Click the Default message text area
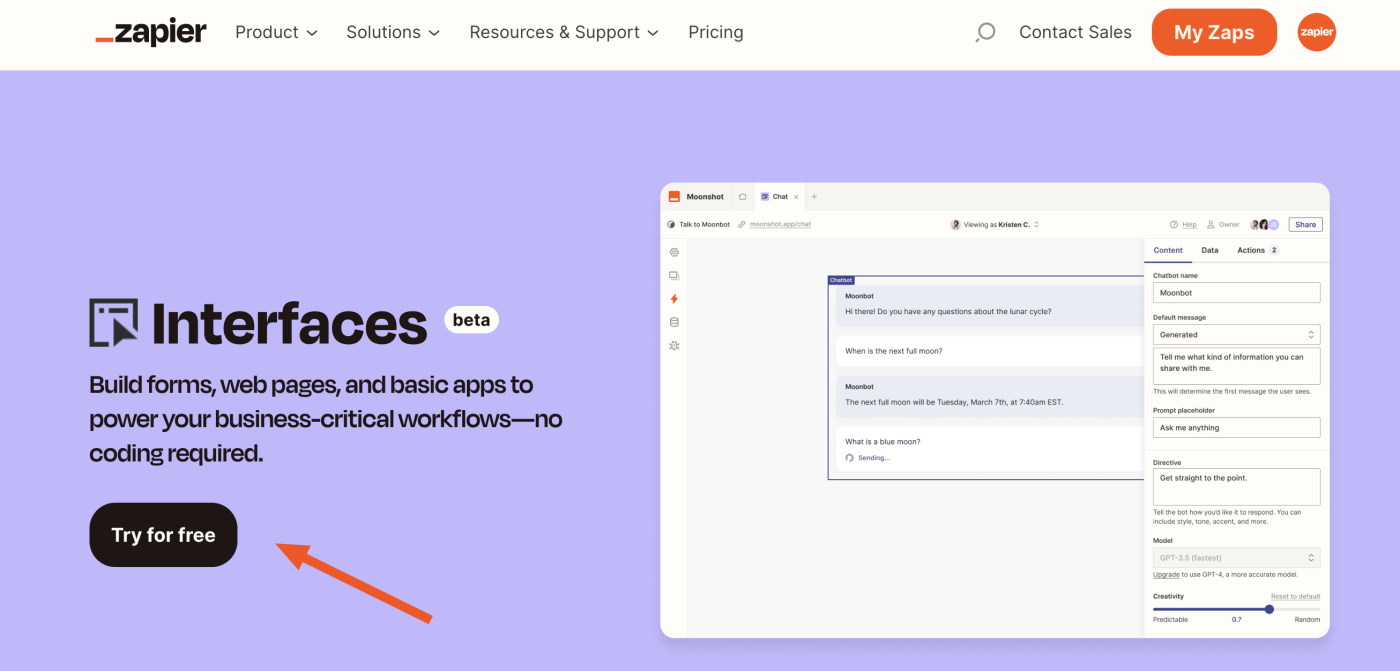Viewport: 1400px width, 671px height. [x=1236, y=366]
